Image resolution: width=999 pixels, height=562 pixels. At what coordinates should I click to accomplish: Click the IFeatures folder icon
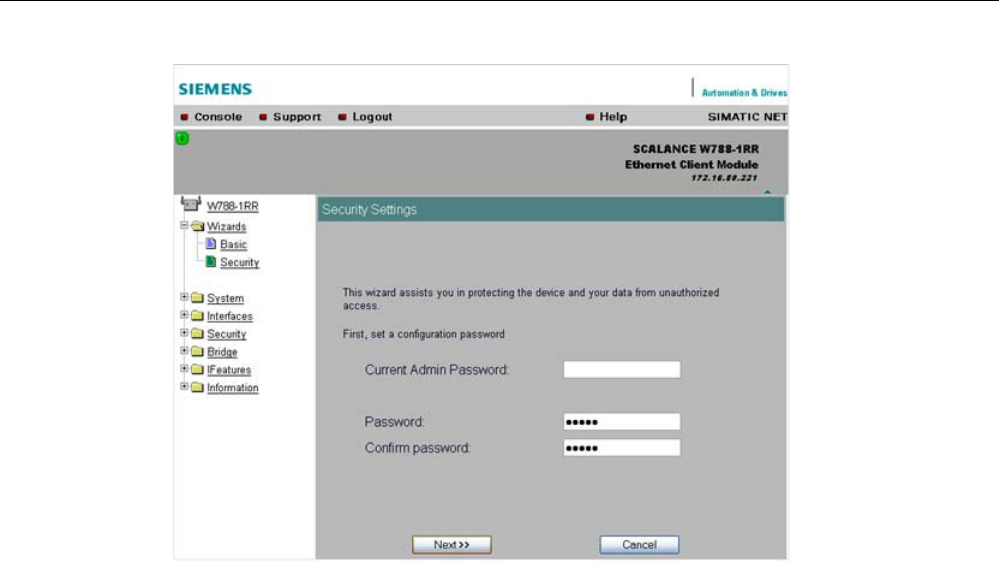click(198, 369)
